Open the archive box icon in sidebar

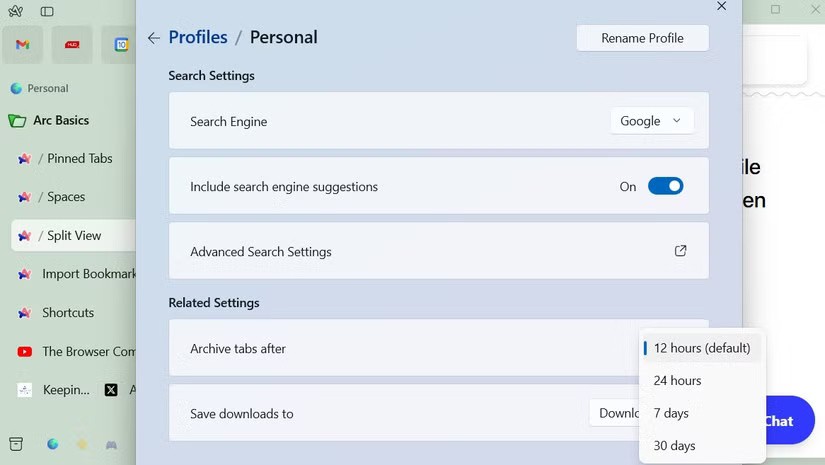[16, 444]
